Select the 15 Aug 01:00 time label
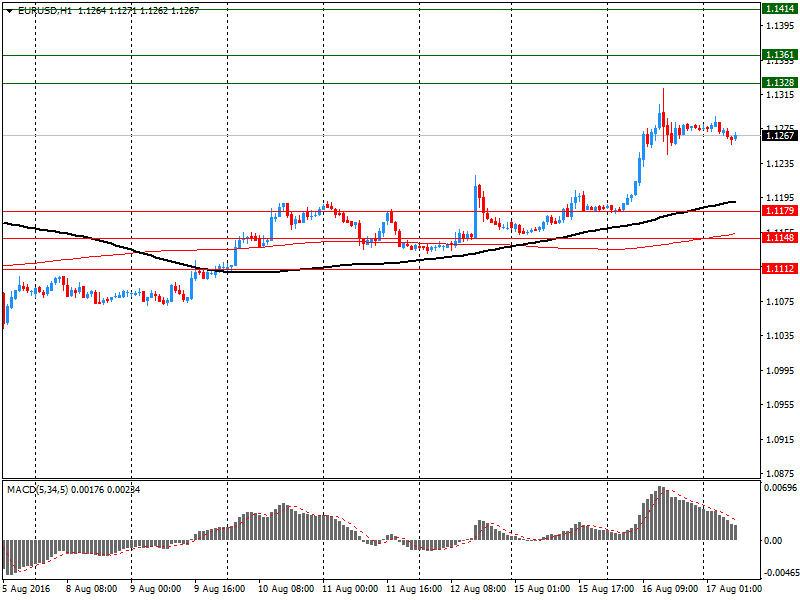Viewport: 800px width, 600px height. pos(542,589)
